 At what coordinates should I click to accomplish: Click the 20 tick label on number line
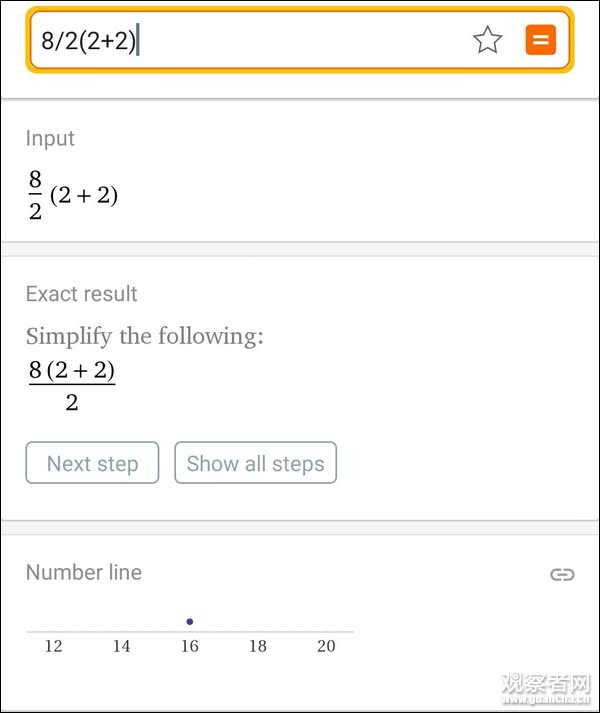click(x=326, y=646)
